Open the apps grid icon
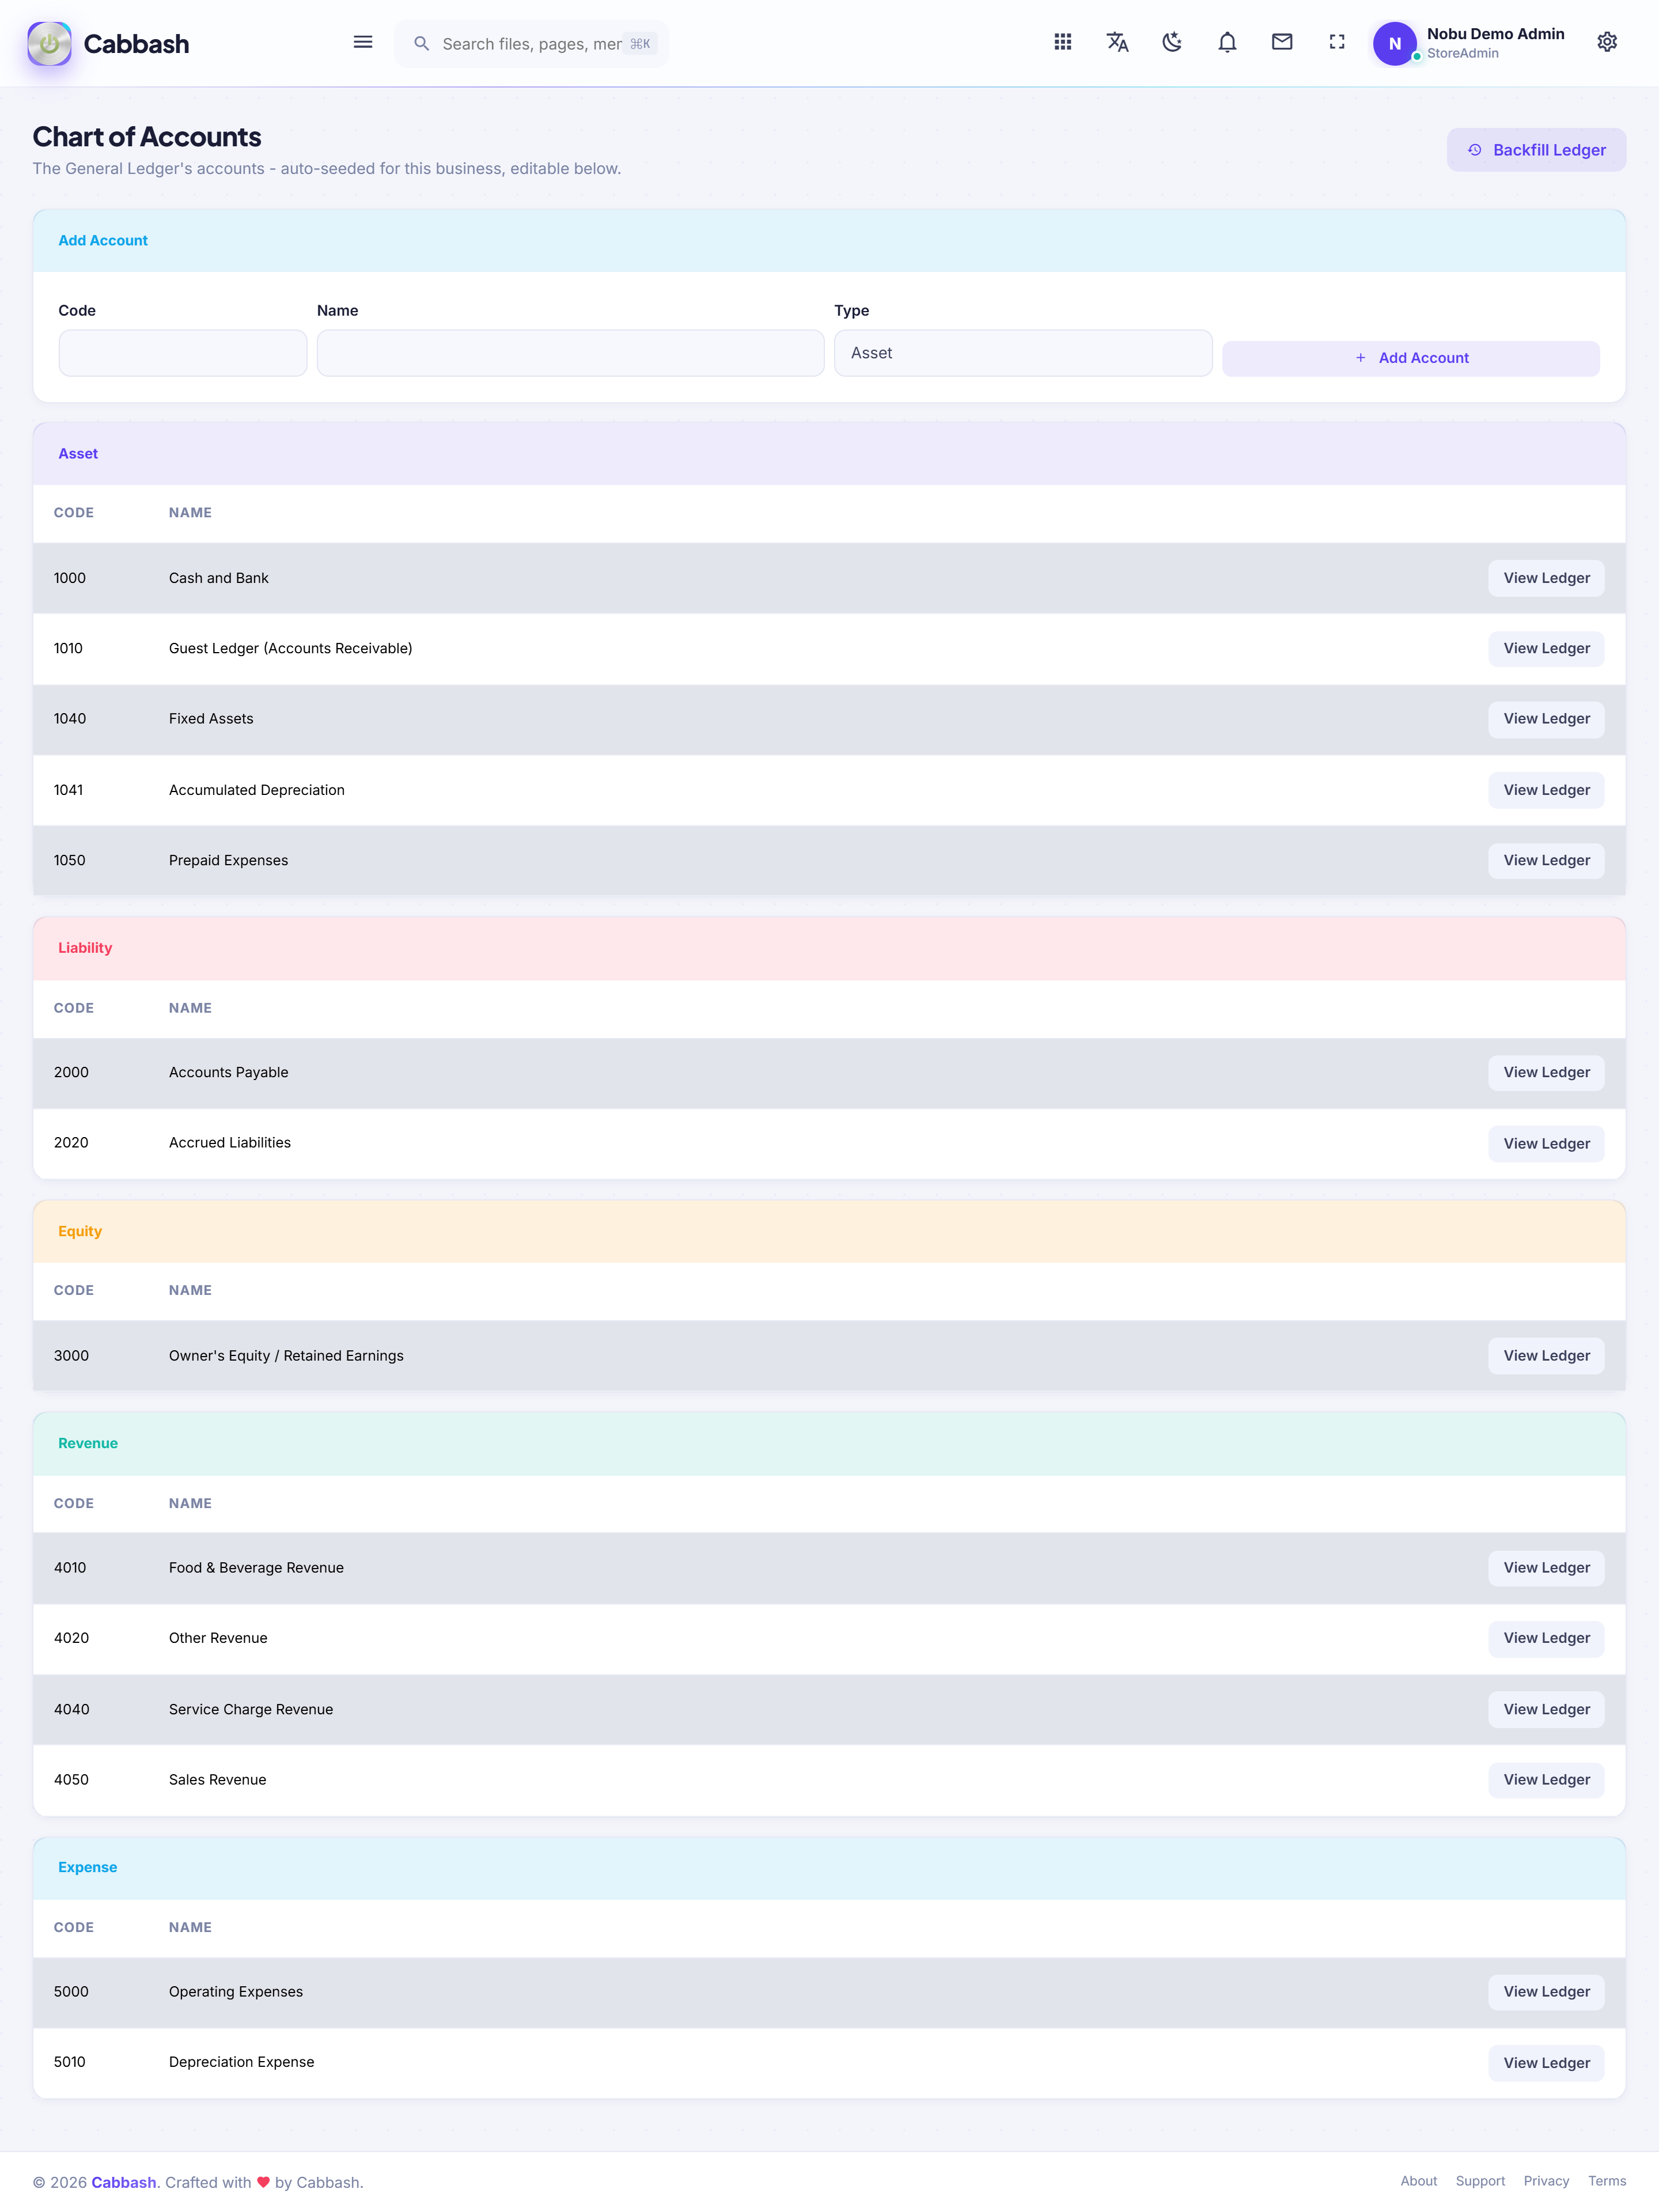The image size is (1659, 2212). (x=1063, y=42)
